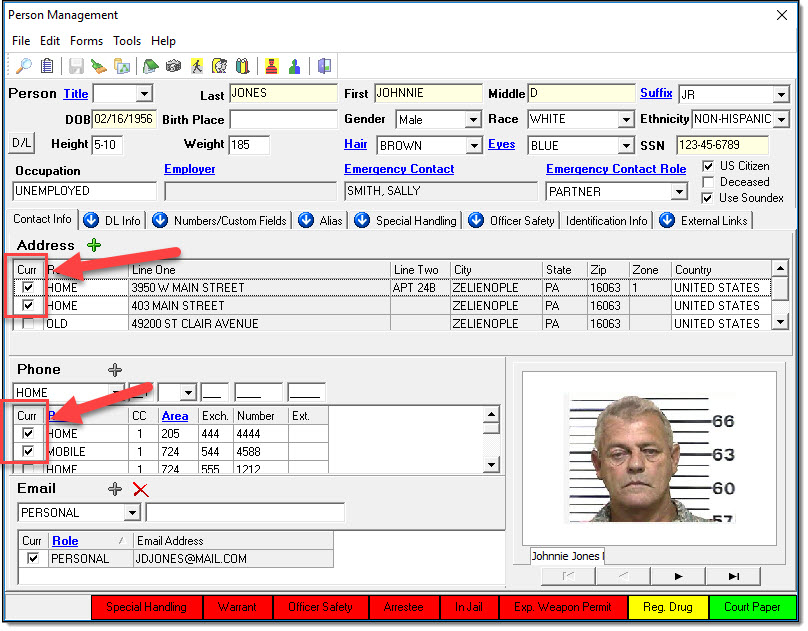Add a new phone with plus icon
Image resolution: width=808 pixels, height=631 pixels.
coord(115,370)
